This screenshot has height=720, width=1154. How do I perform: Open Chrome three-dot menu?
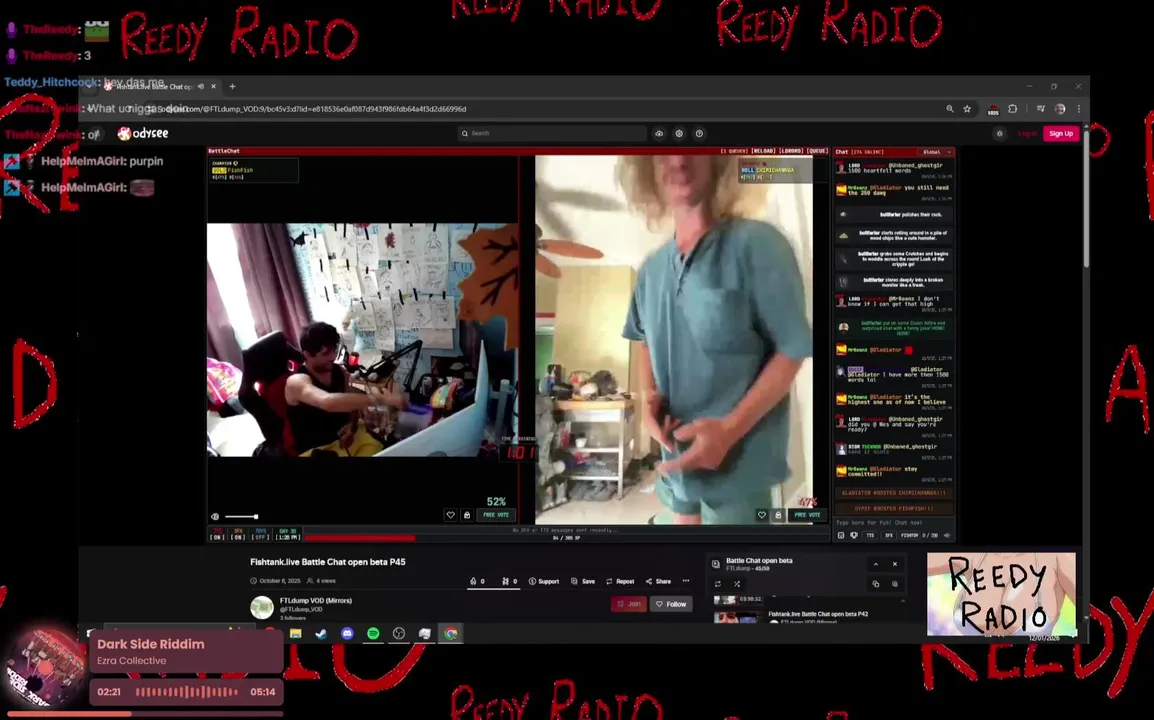pyautogui.click(x=1078, y=109)
